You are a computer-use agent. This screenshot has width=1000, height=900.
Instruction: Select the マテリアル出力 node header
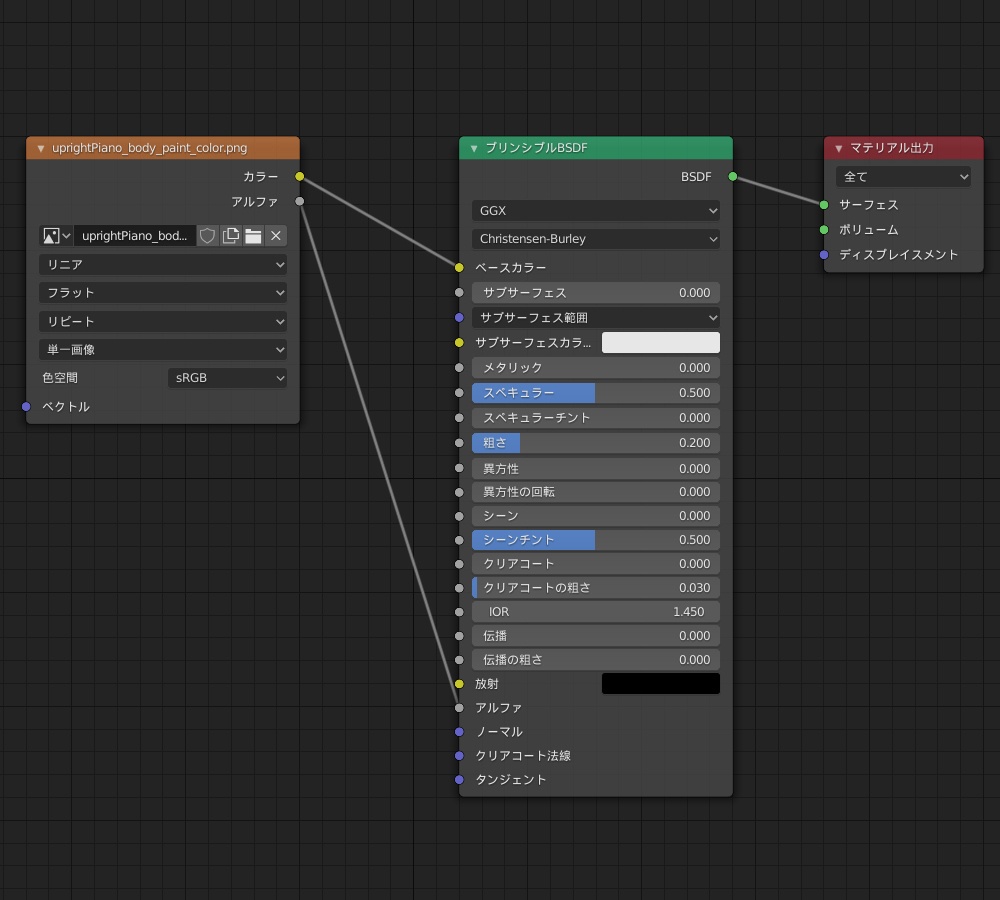point(903,148)
